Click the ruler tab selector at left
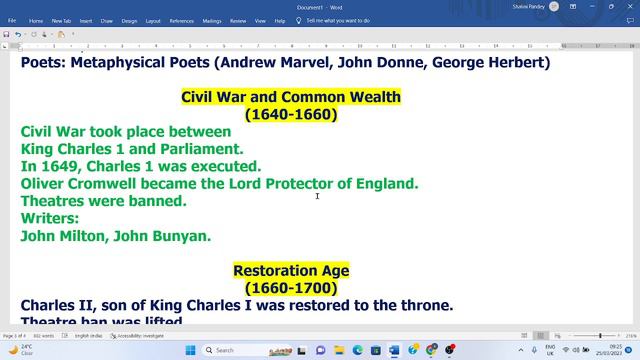 pyautogui.click(x=5, y=47)
